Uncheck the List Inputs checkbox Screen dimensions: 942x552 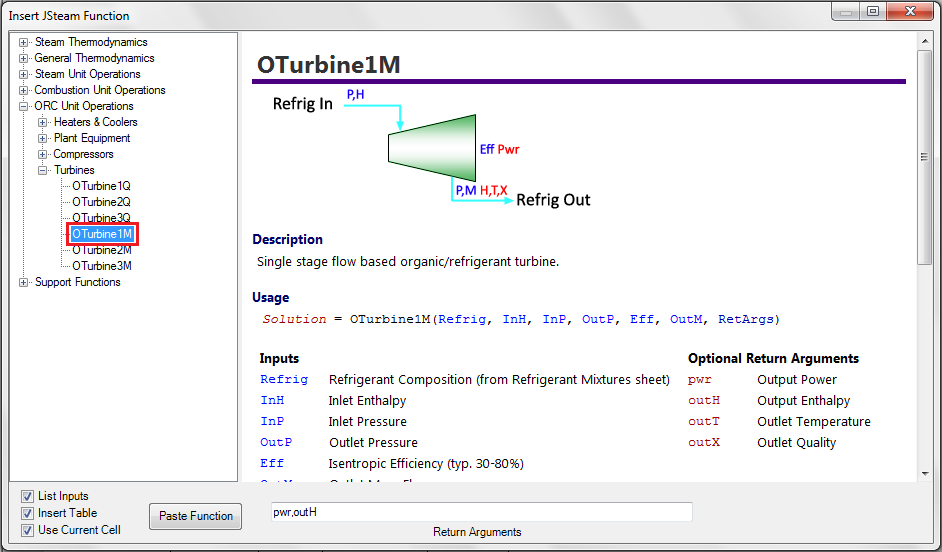coord(27,496)
